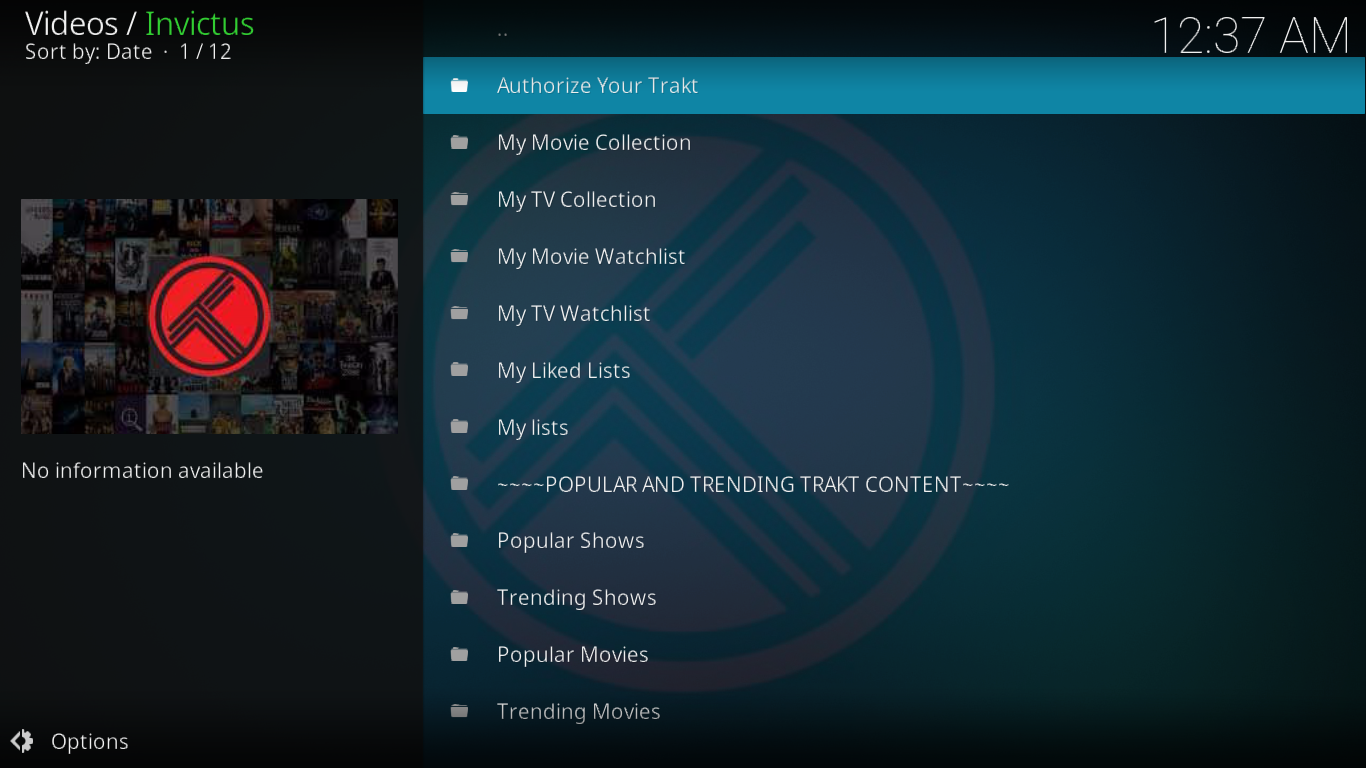
Task: Click the Invictus title text
Action: [x=200, y=23]
